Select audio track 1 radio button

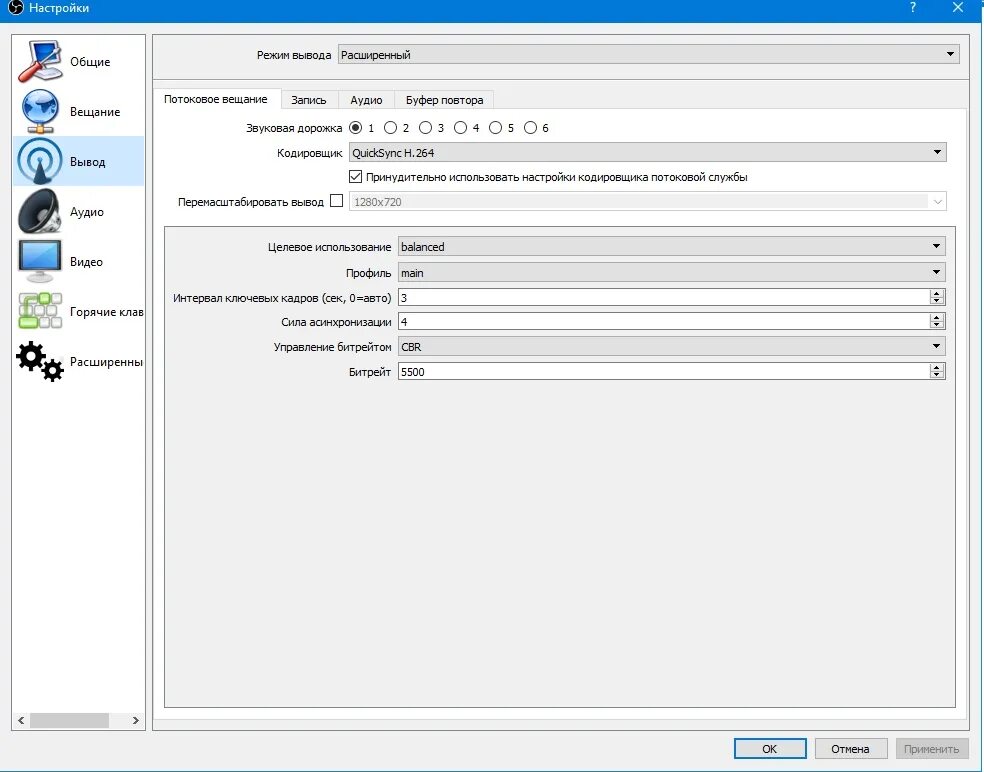click(x=356, y=128)
